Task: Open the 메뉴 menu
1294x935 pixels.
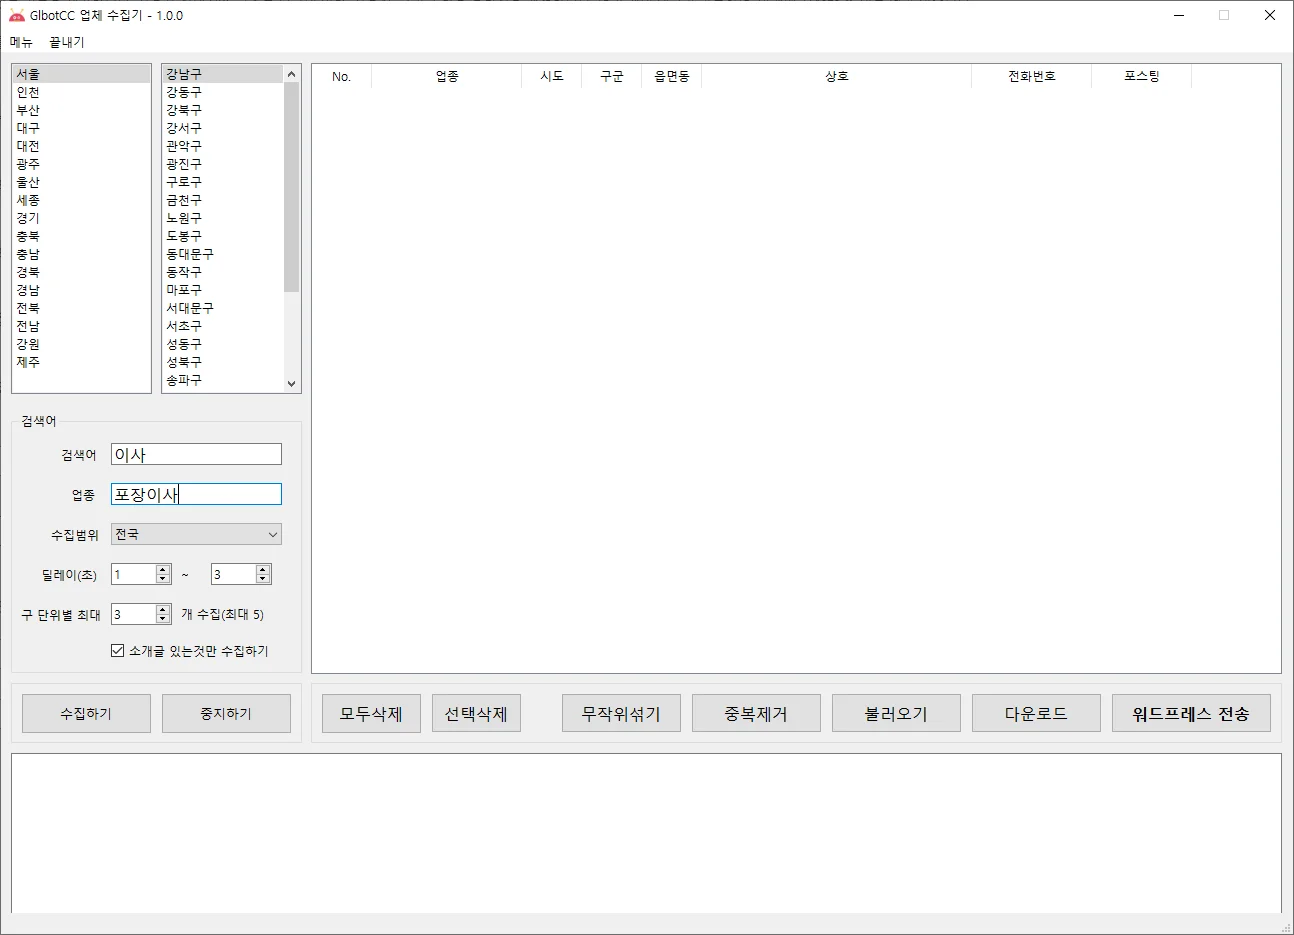Action: (21, 42)
